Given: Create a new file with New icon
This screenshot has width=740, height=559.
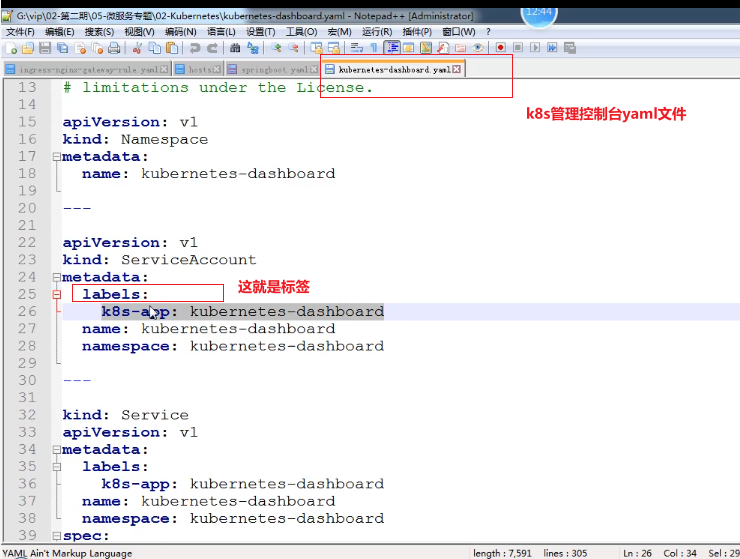Looking at the screenshot, I should (x=11, y=48).
